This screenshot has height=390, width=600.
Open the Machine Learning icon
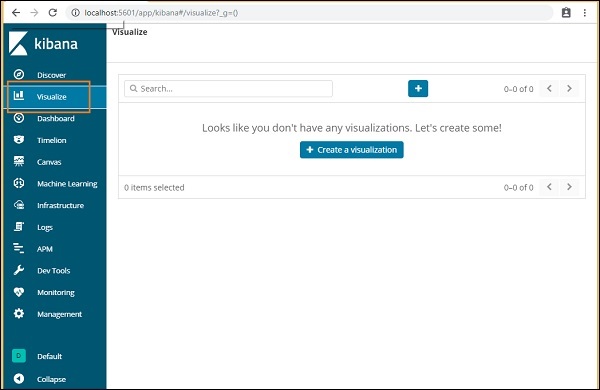[x=19, y=183]
